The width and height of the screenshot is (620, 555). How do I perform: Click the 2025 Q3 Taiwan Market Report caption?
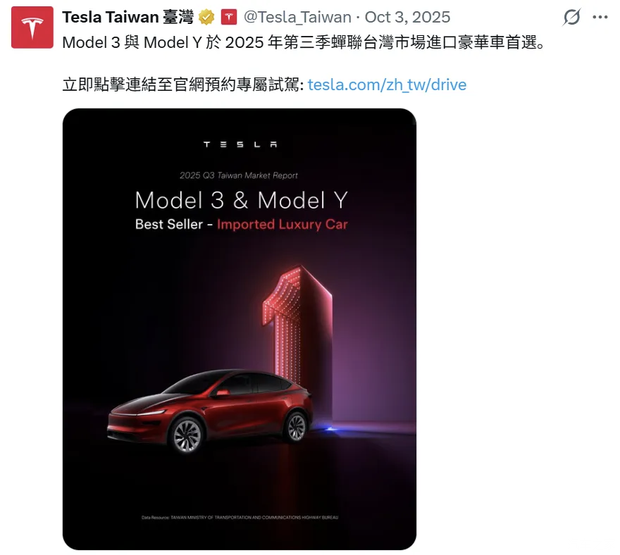(x=239, y=176)
